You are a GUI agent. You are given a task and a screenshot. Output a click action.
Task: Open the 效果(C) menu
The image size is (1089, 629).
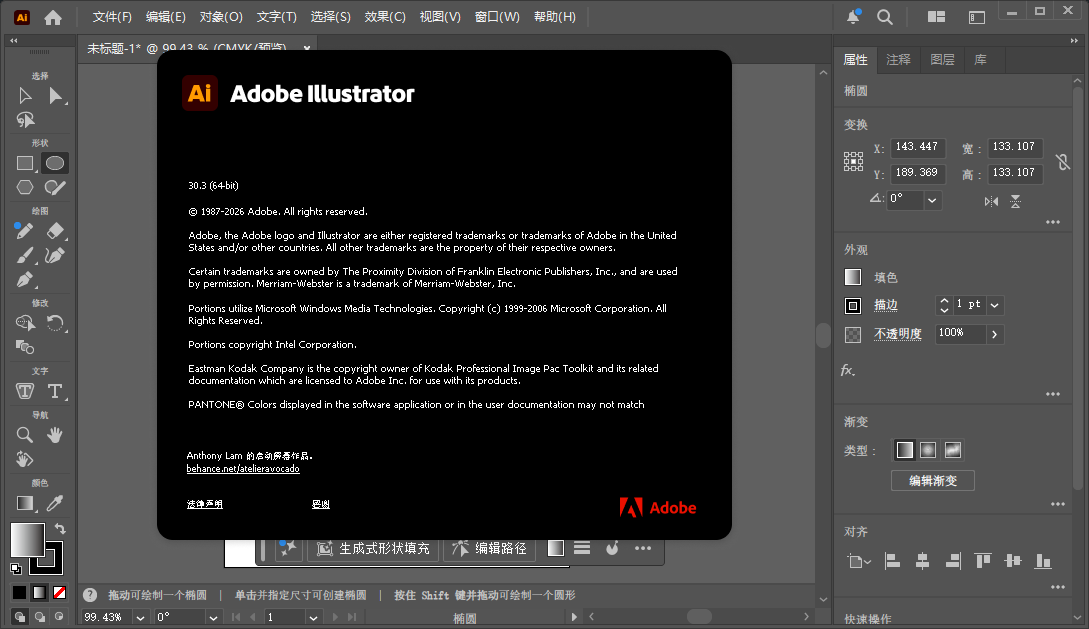pyautogui.click(x=385, y=17)
